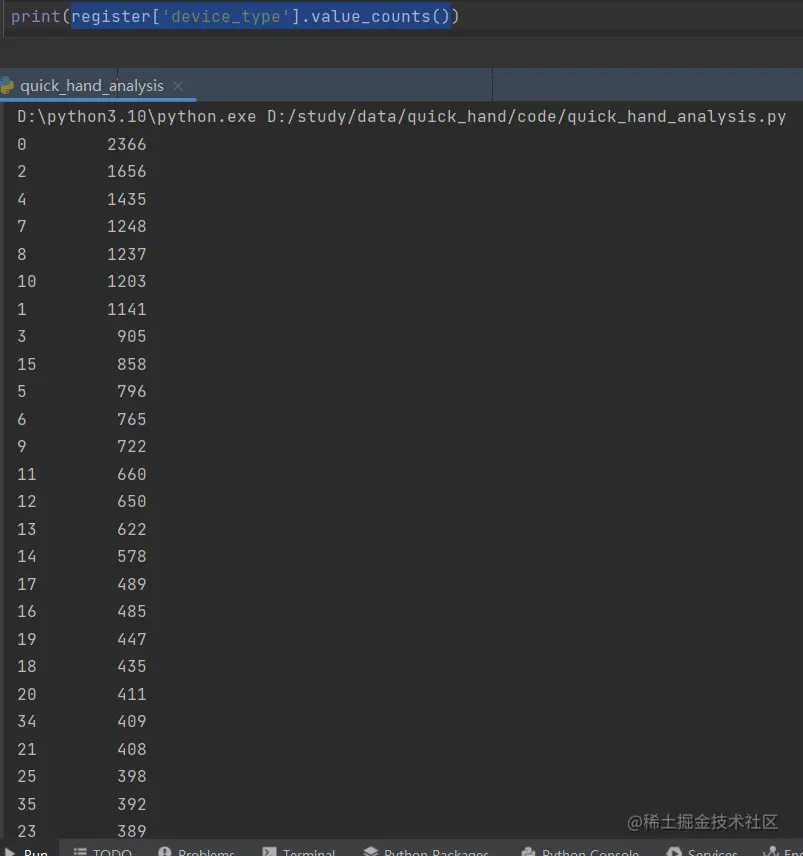Click the count value 905
Image resolution: width=803 pixels, height=856 pixels.
(132, 336)
